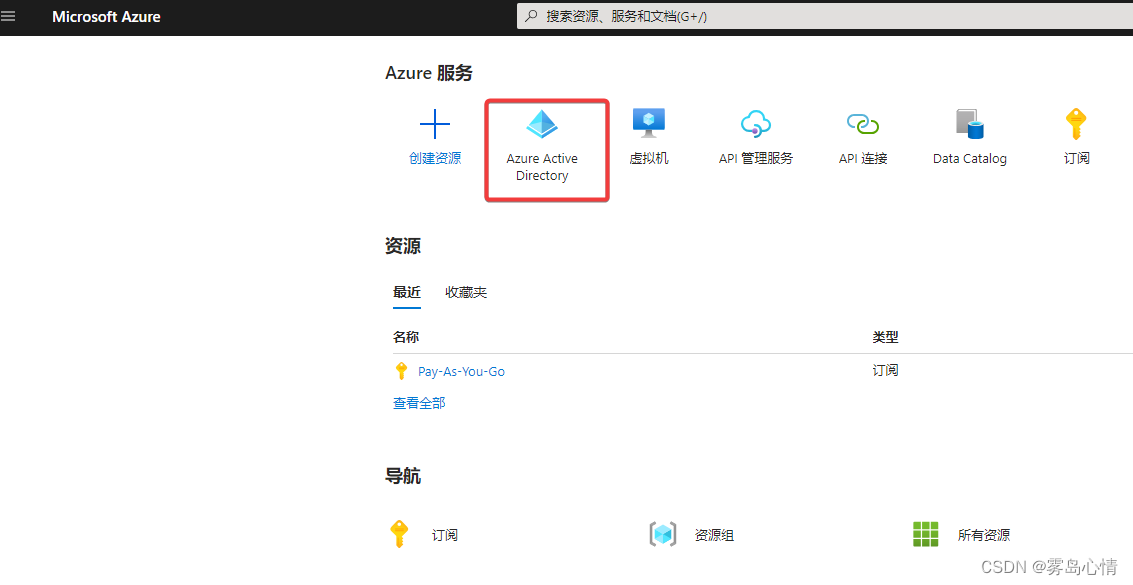Switch to the 收藏夹 tab
Screen dimensions: 1133x585
click(466, 292)
